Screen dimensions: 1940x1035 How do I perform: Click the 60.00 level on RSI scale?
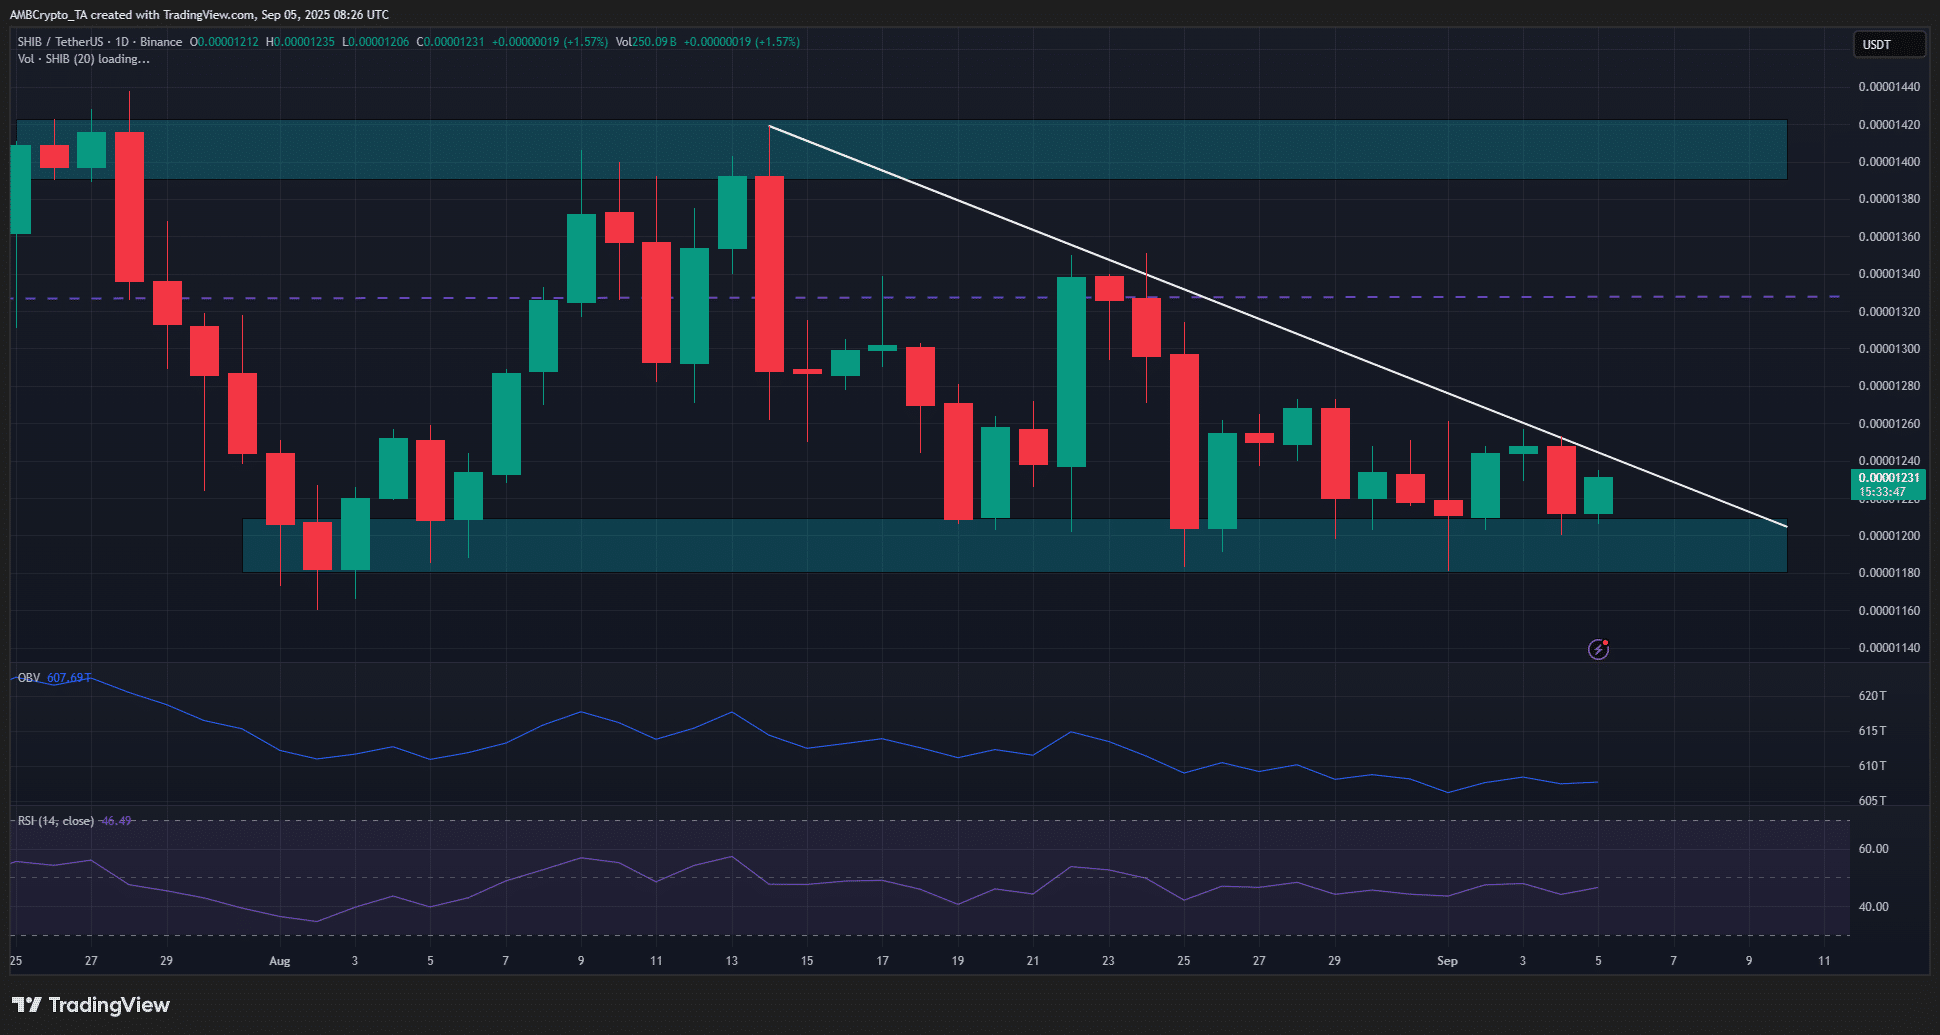[1873, 849]
